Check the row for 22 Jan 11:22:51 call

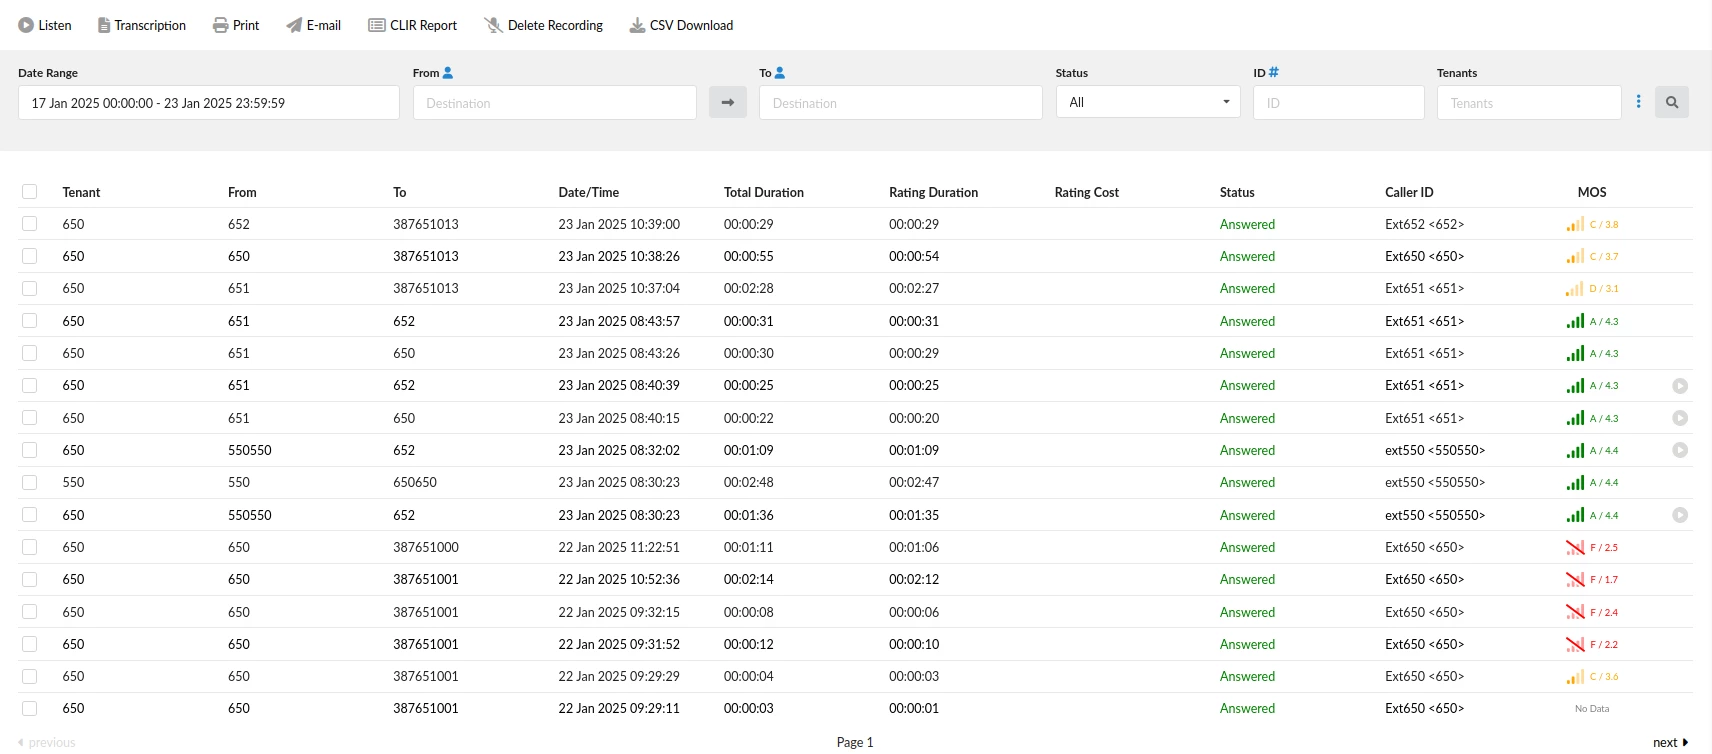pyautogui.click(x=29, y=547)
